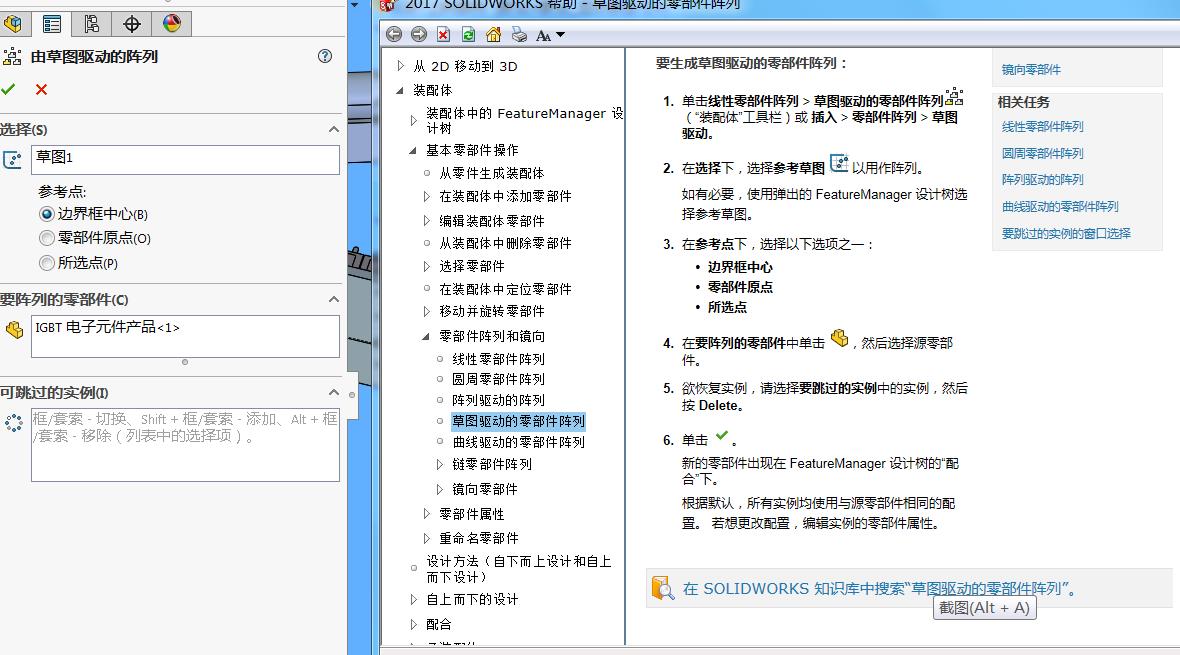The height and width of the screenshot is (655, 1180).
Task: Go forward in the help viewer
Action: pos(419,34)
